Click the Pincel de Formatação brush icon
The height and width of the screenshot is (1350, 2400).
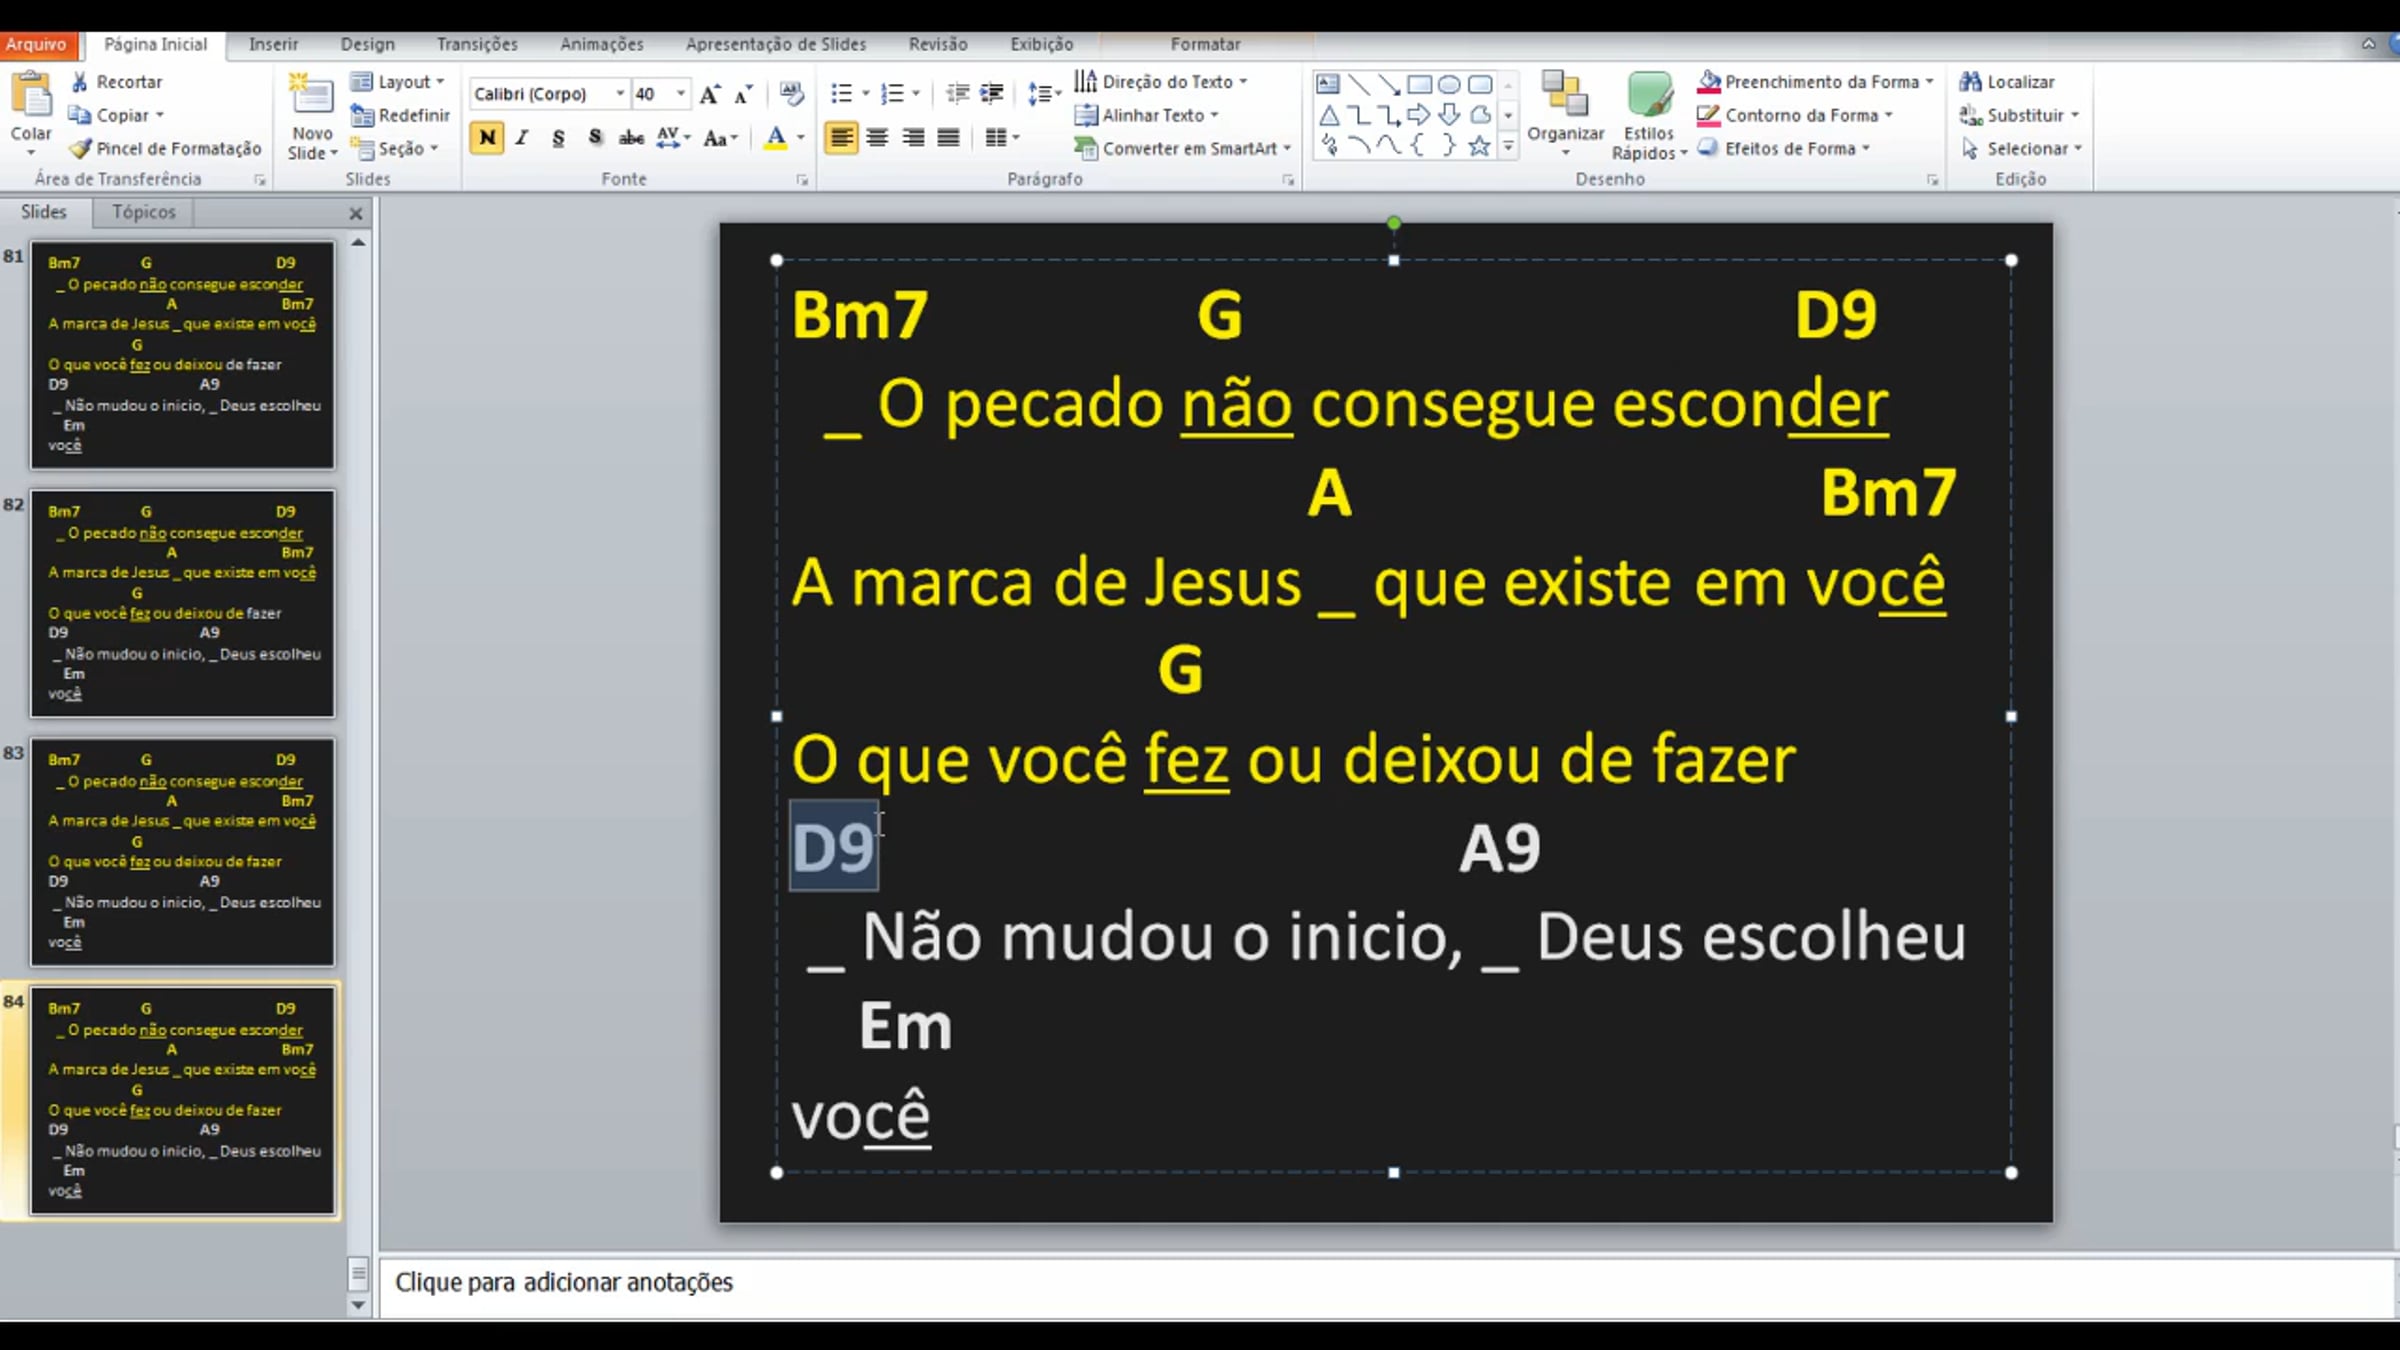(x=80, y=149)
